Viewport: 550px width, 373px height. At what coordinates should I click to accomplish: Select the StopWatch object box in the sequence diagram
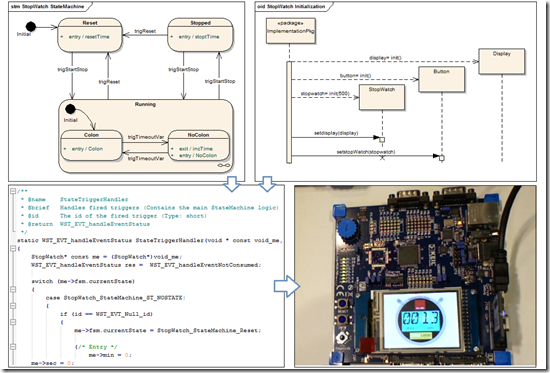[382, 97]
